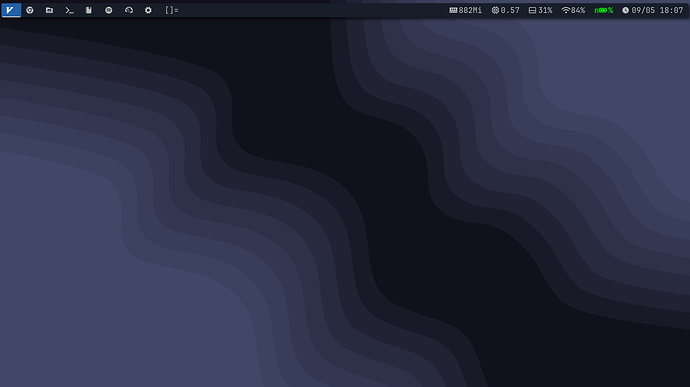Click the 0.57 CPU load value
This screenshot has width=690, height=387.
[510, 10]
